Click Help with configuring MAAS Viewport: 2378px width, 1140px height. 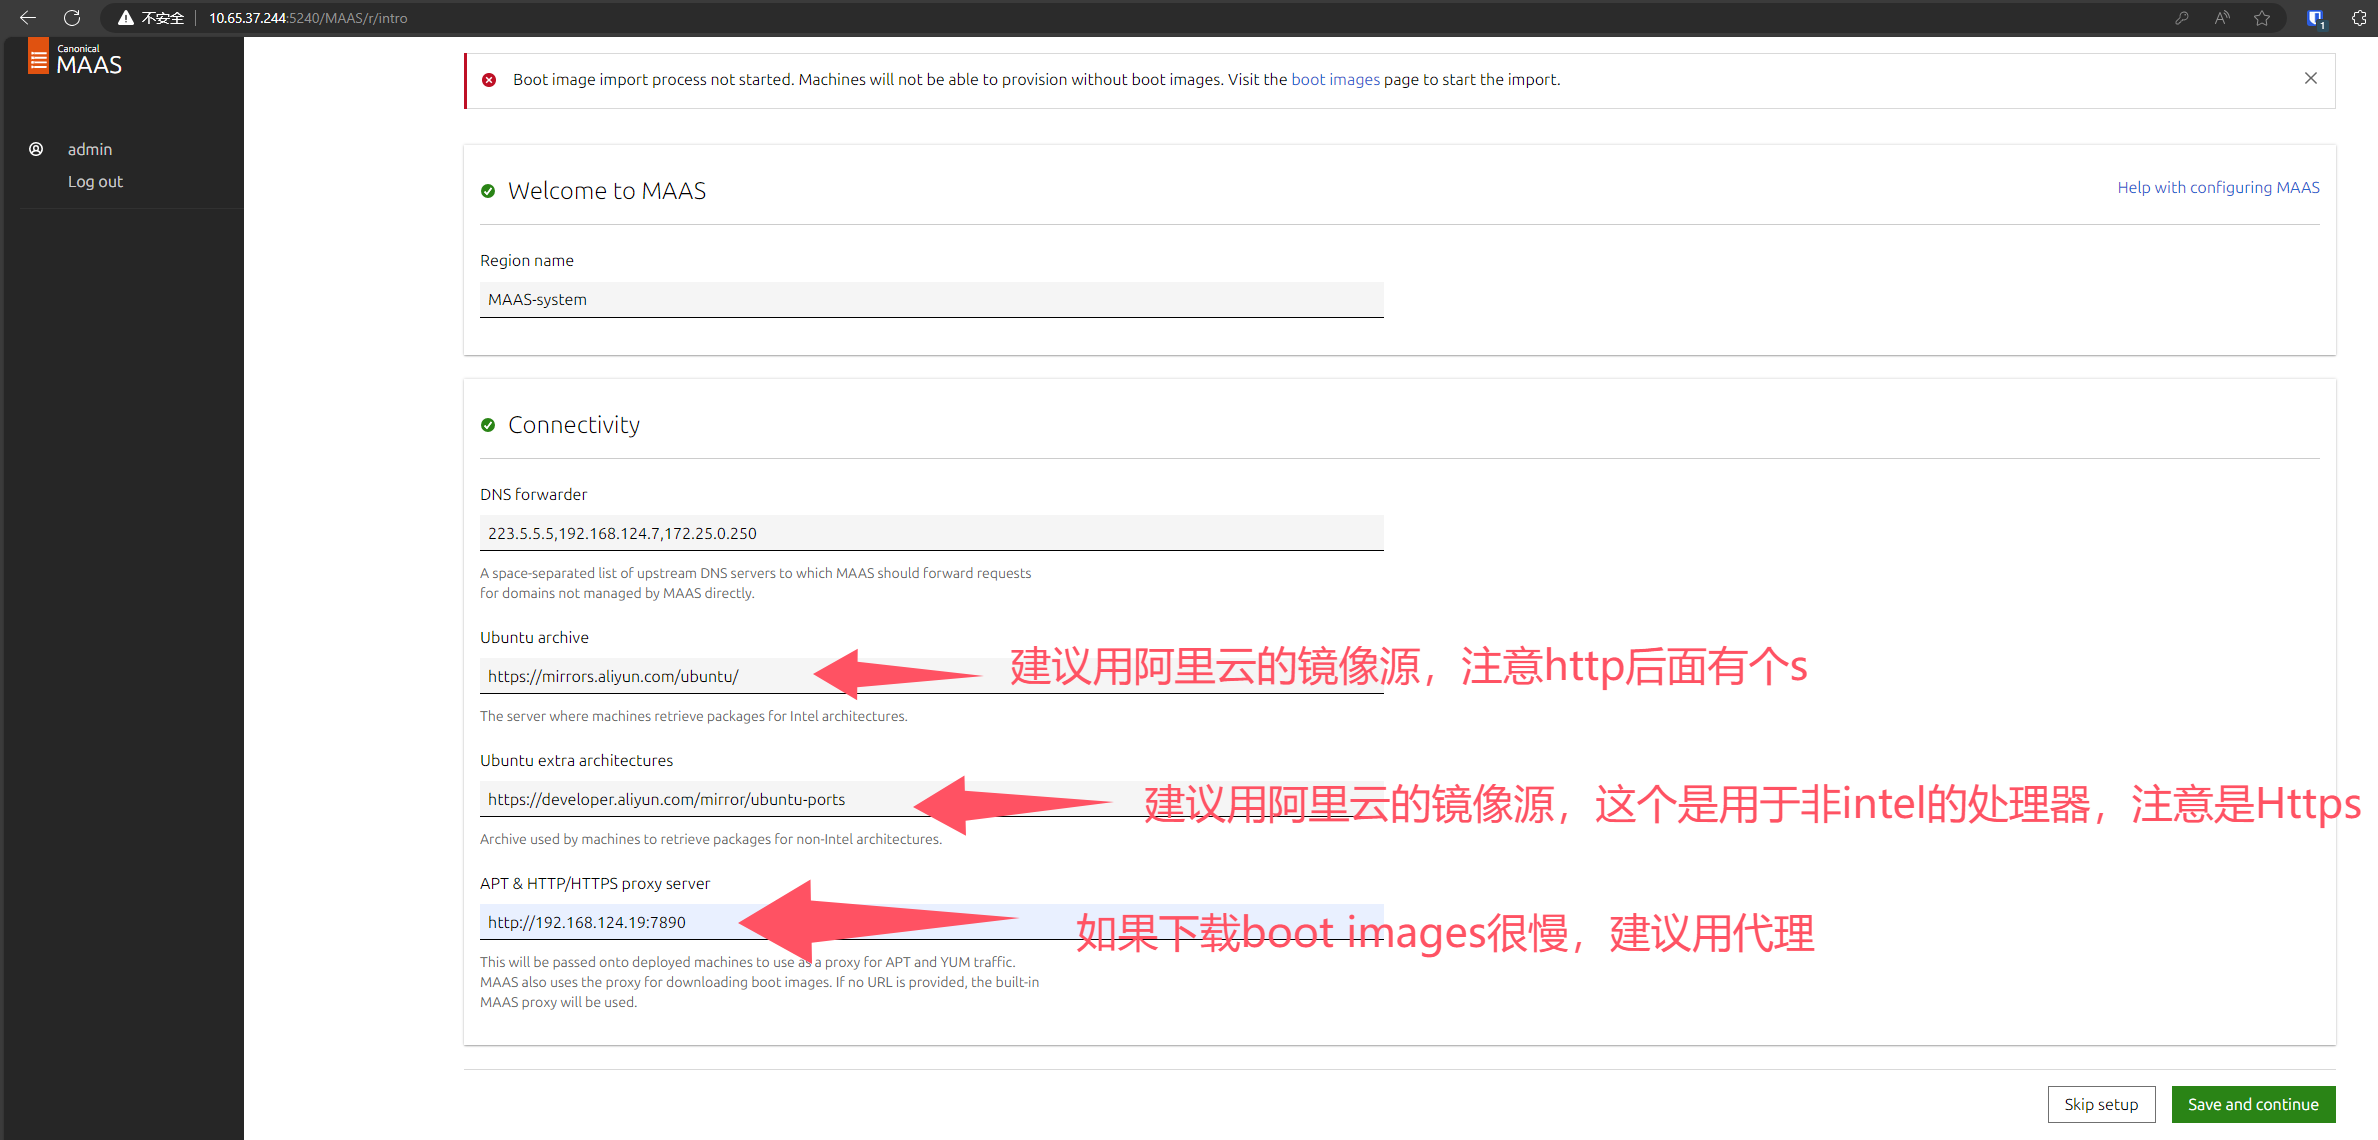coord(2218,187)
